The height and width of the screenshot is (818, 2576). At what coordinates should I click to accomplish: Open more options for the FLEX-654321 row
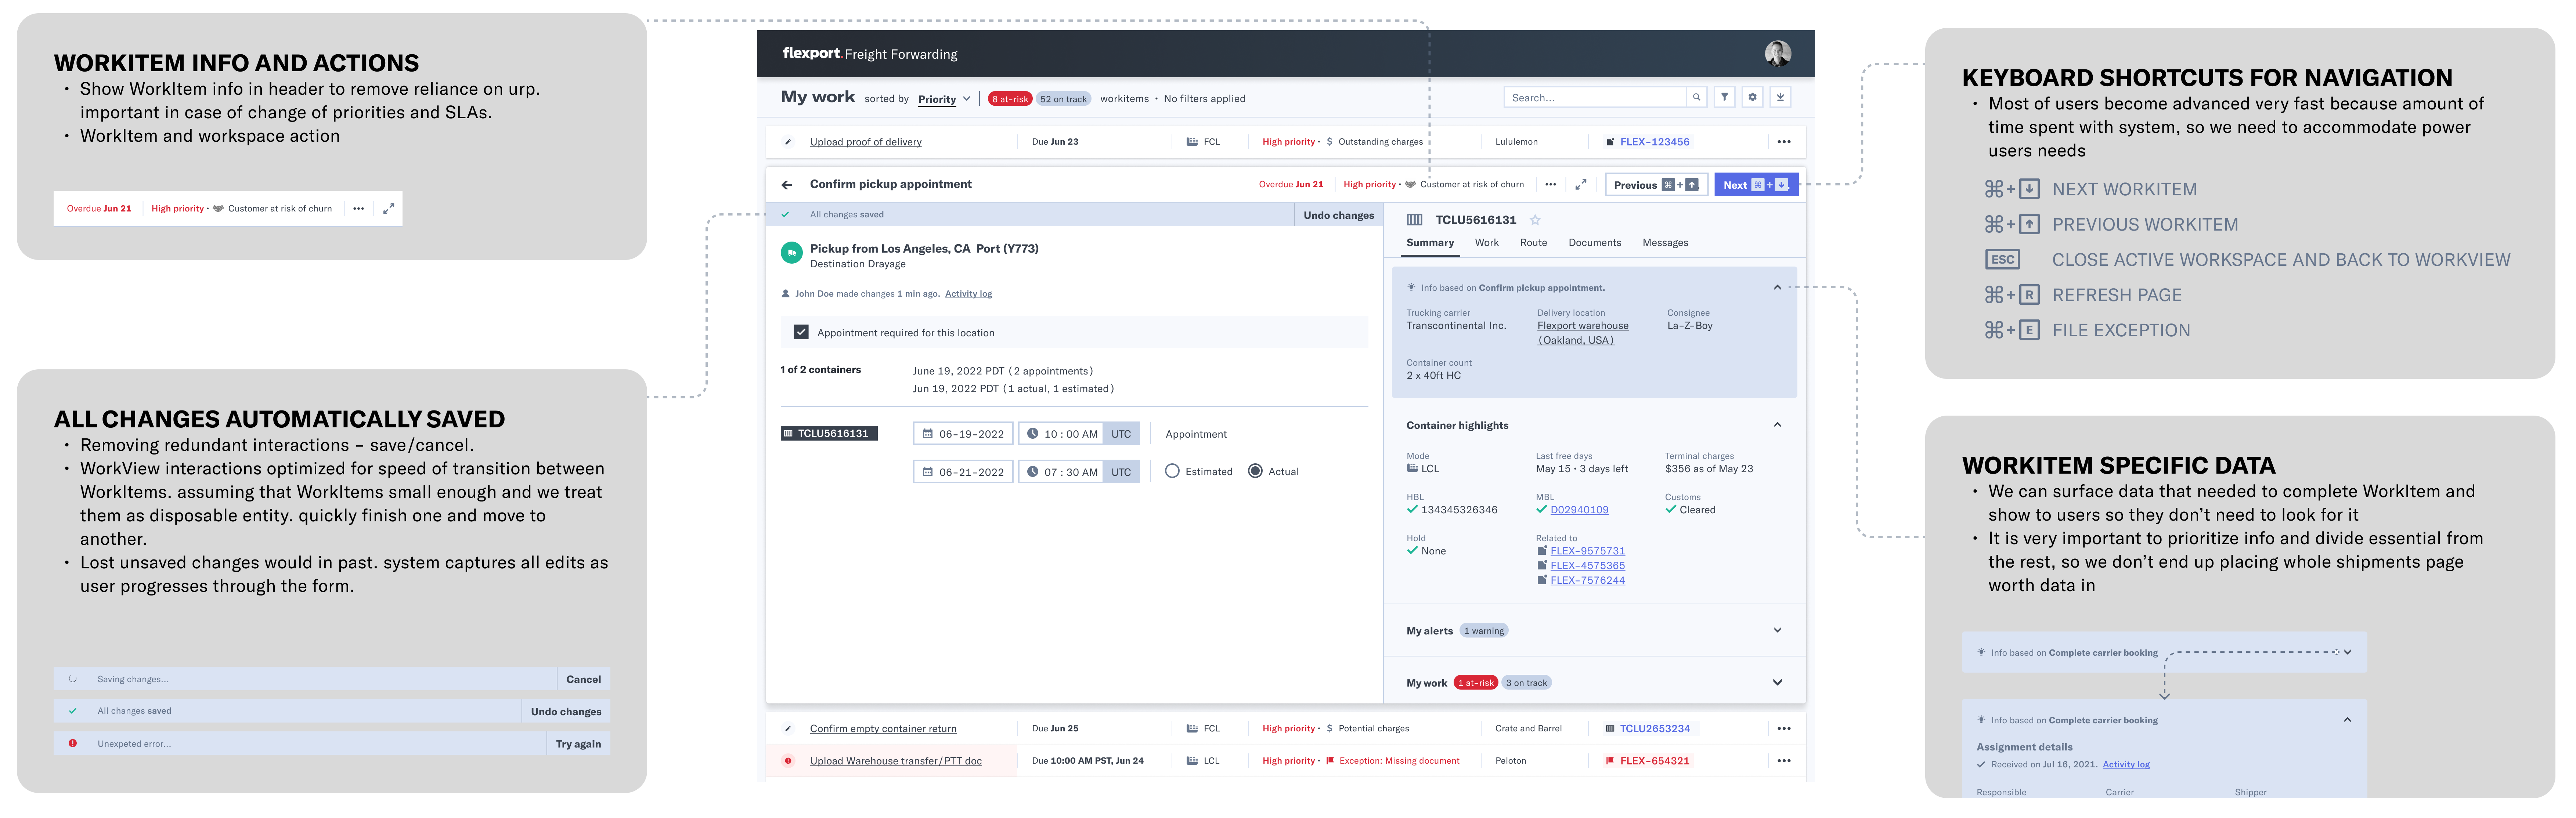(x=1784, y=761)
